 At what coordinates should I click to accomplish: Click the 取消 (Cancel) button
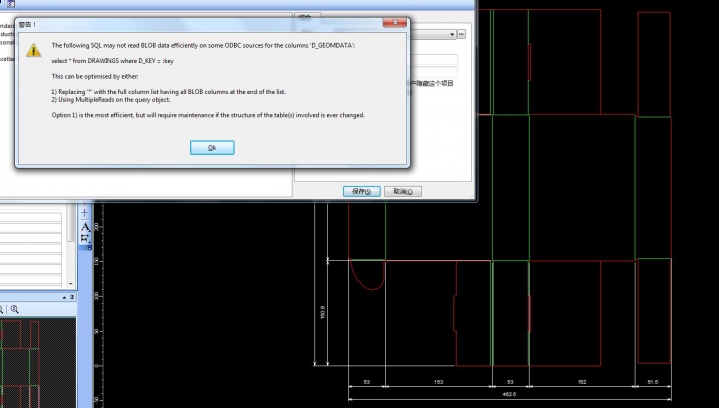coord(402,191)
